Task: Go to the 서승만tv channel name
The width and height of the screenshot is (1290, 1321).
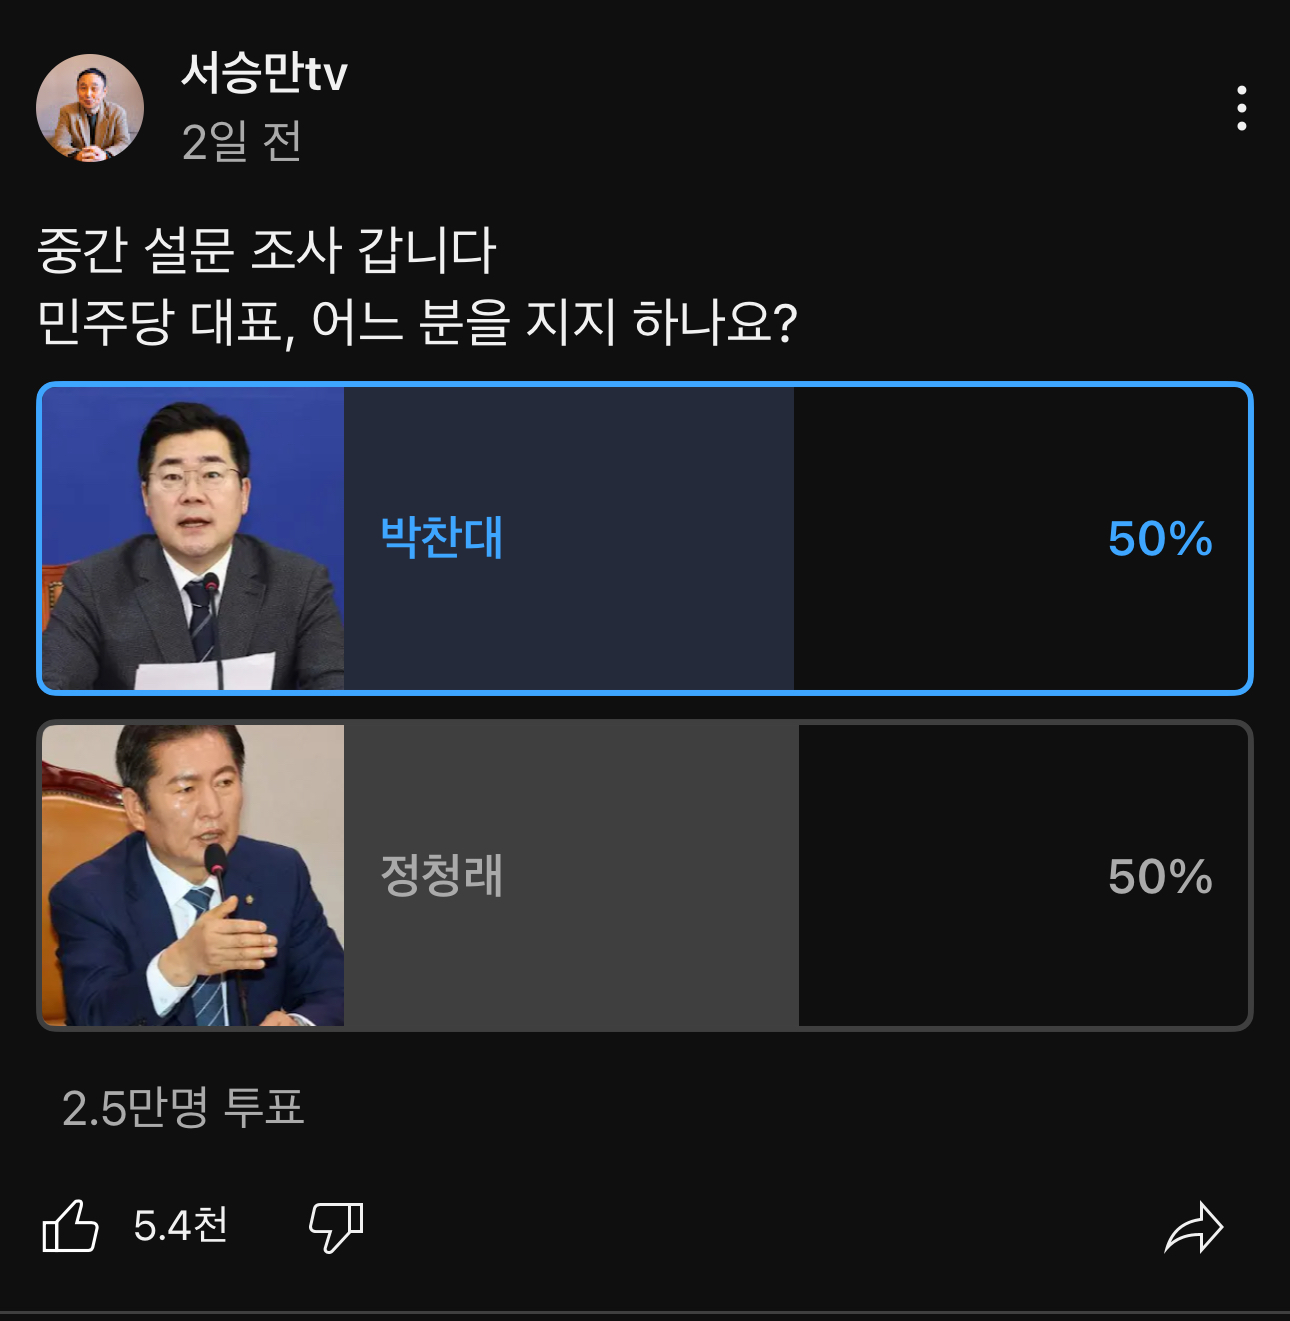Action: (264, 73)
